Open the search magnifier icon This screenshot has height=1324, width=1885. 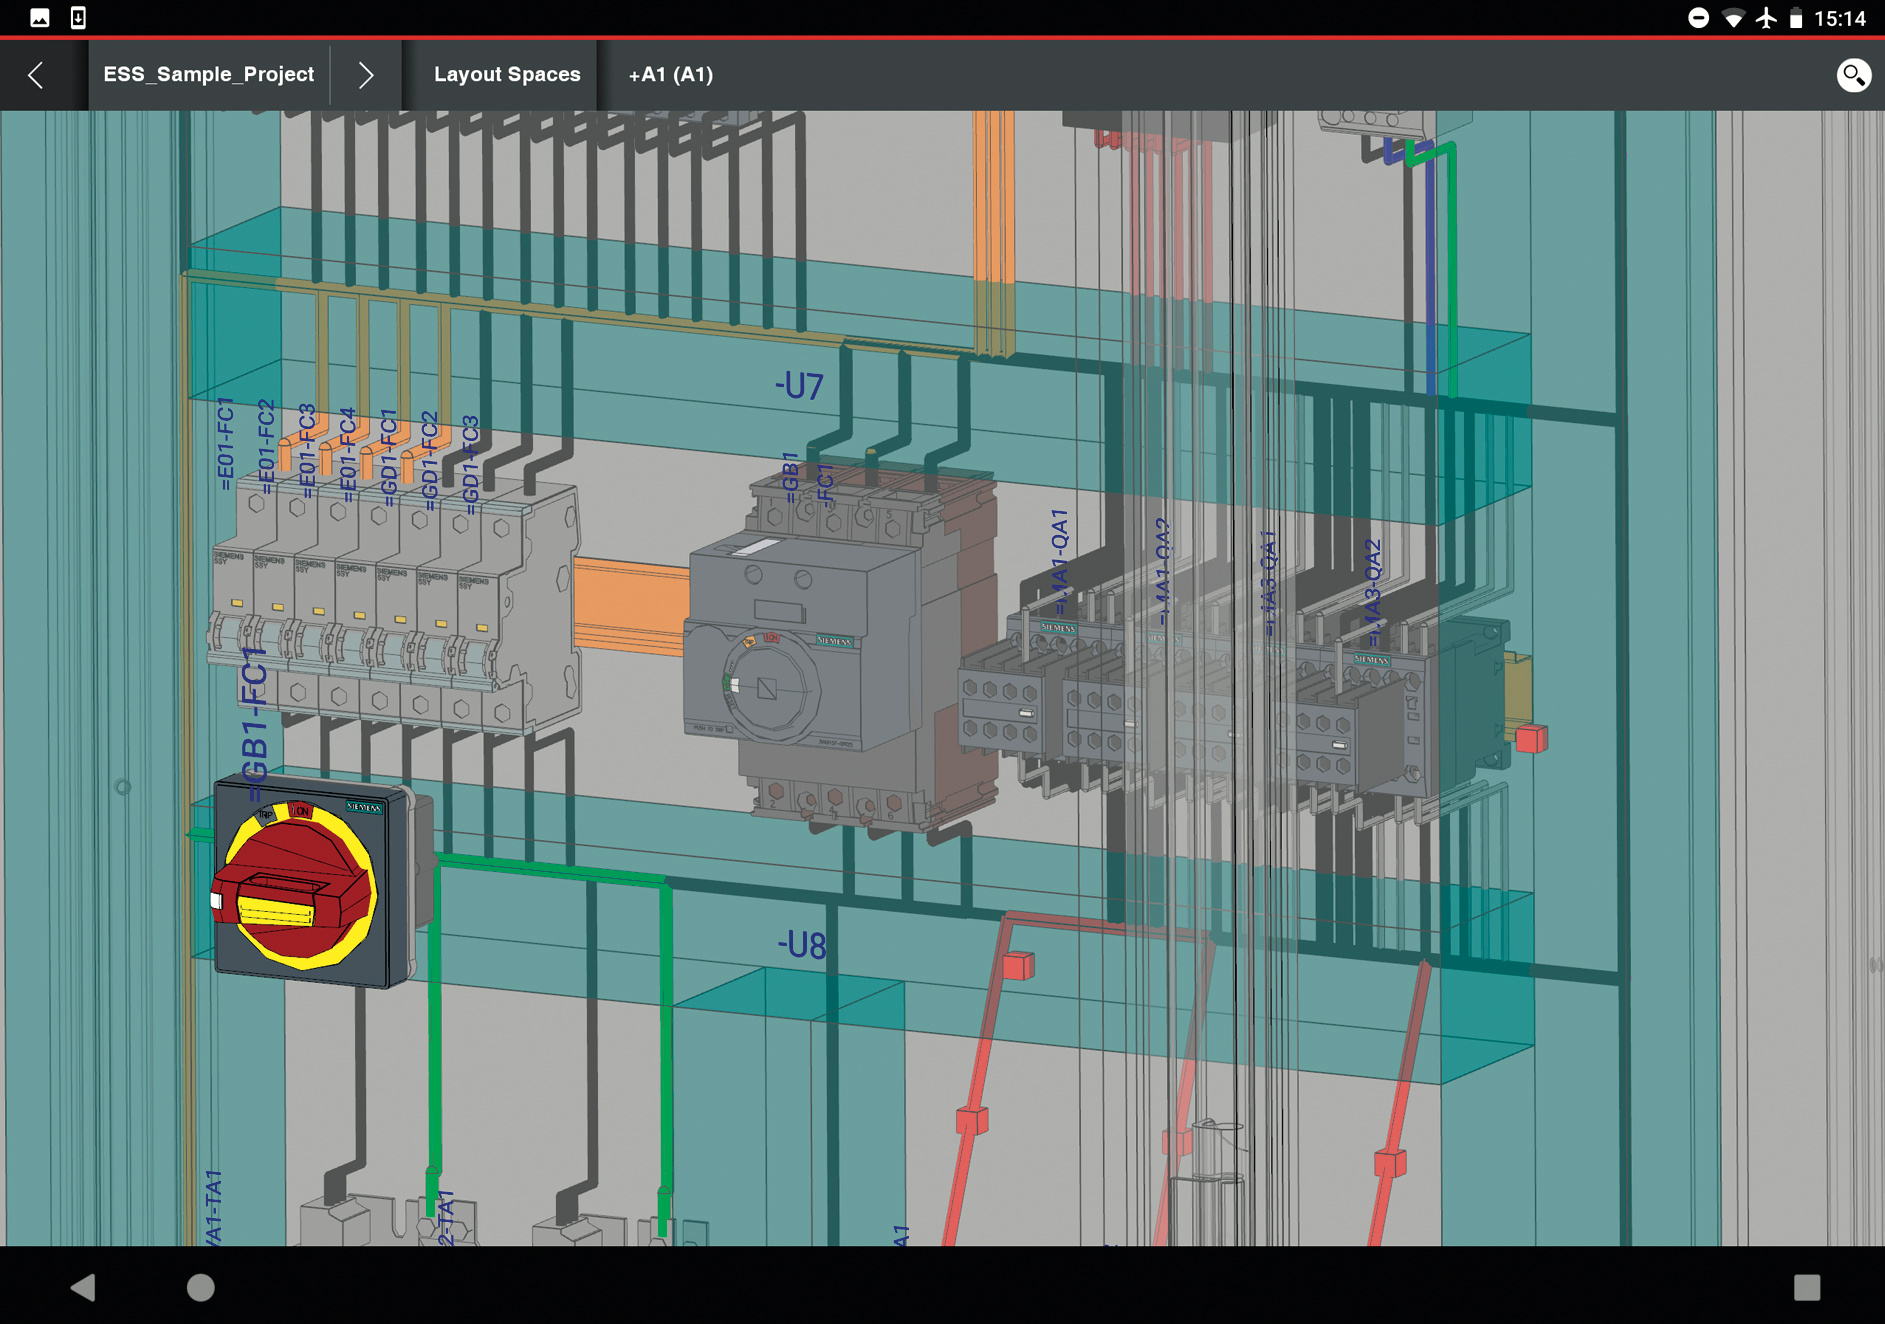(1853, 75)
